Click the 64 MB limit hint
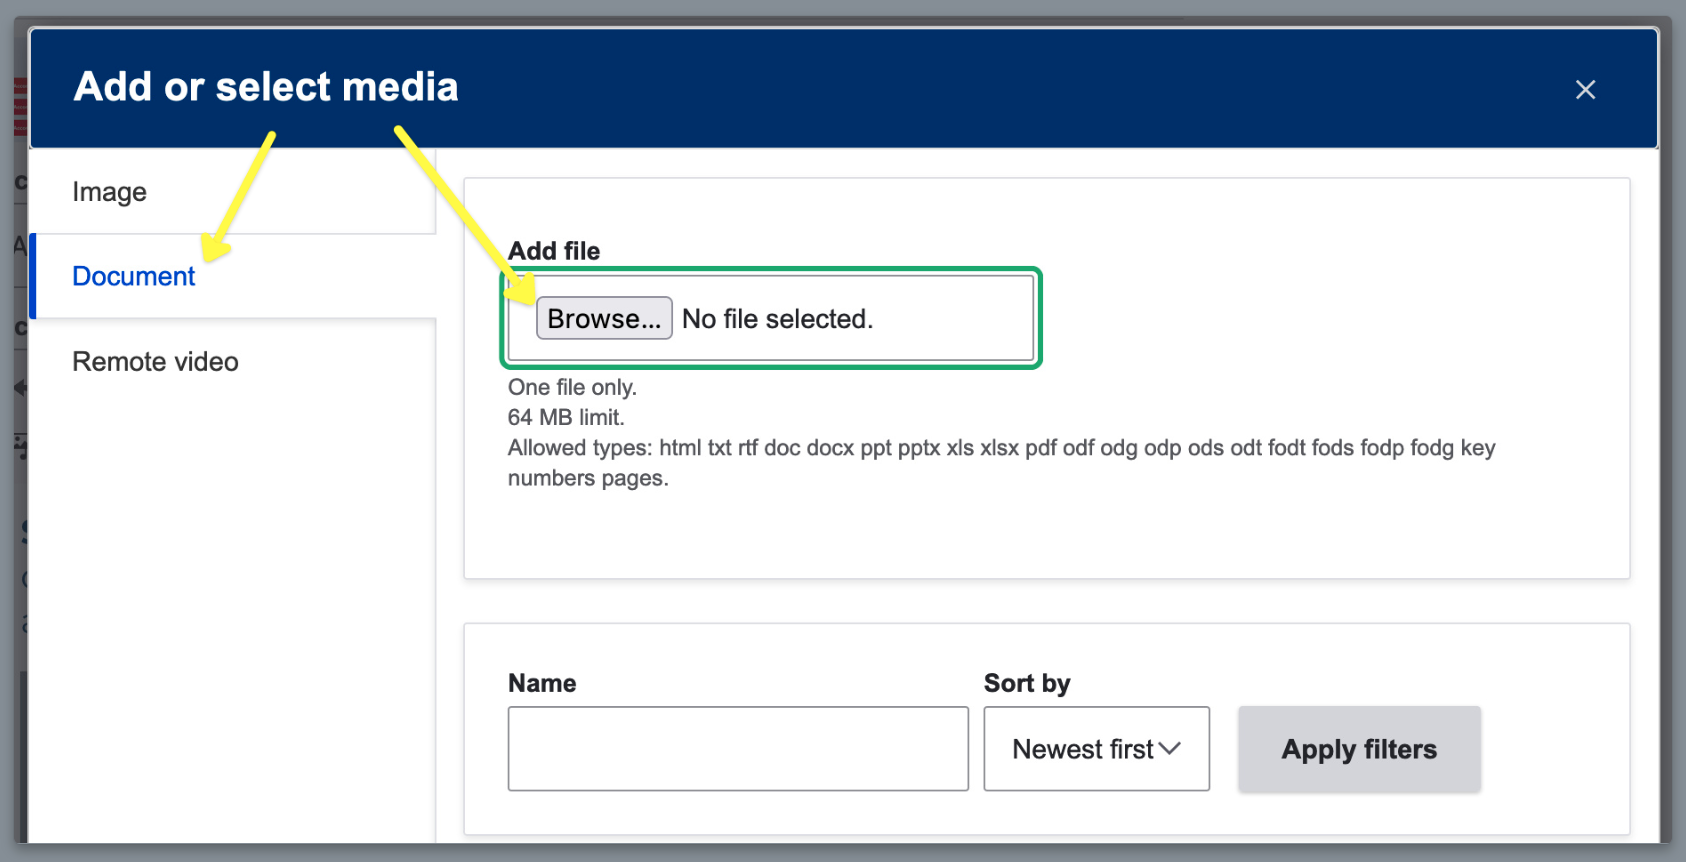Image resolution: width=1686 pixels, height=862 pixels. tap(566, 417)
